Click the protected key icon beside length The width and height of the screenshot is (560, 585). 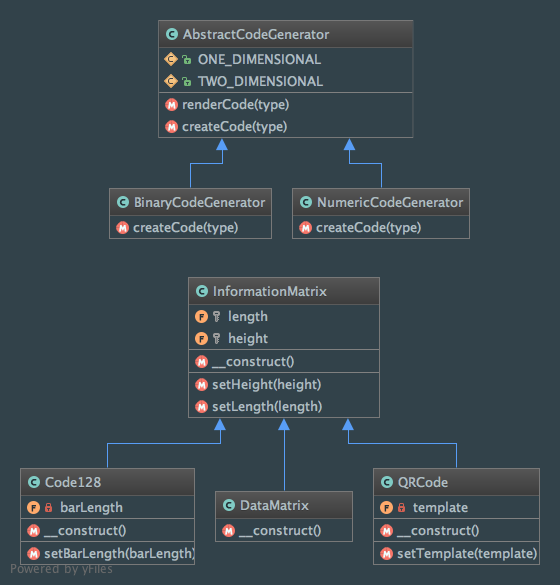(x=216, y=317)
